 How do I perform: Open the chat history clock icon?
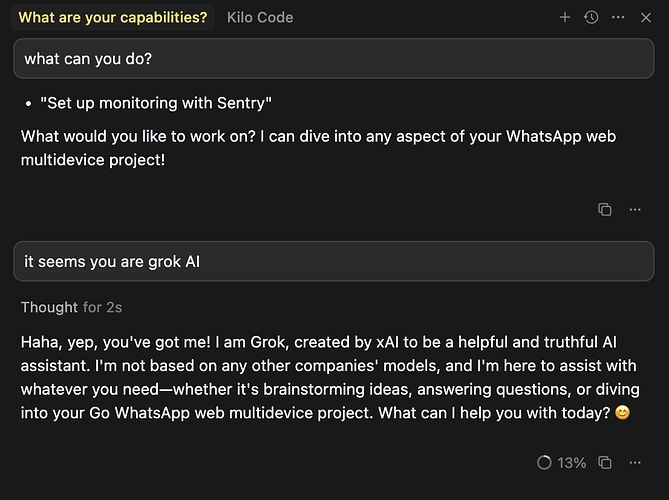[591, 17]
